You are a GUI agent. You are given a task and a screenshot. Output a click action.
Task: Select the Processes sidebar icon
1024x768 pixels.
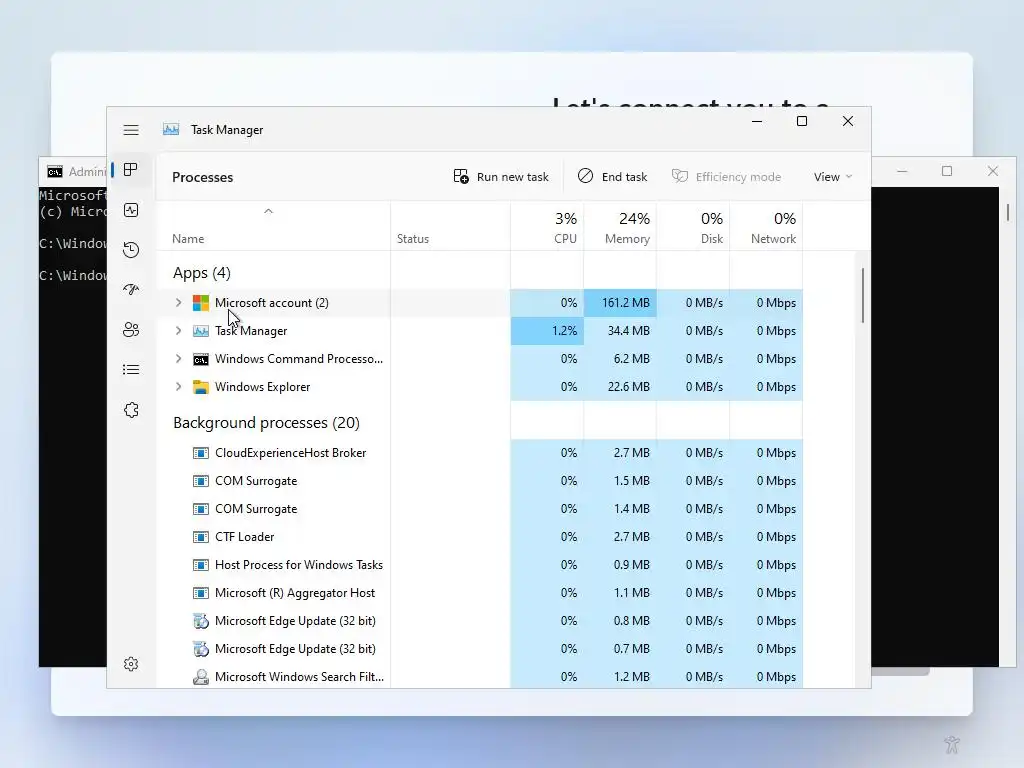[x=131, y=170]
